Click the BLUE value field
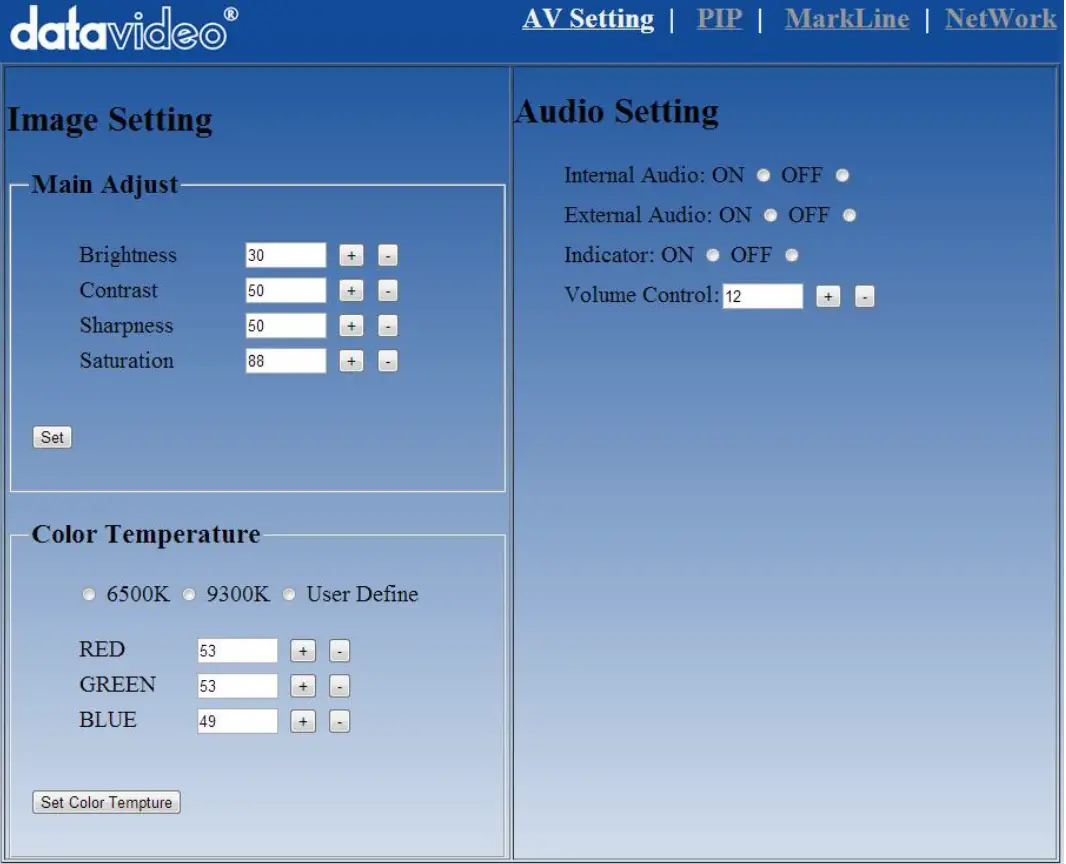This screenshot has height=864, width=1066. 237,722
